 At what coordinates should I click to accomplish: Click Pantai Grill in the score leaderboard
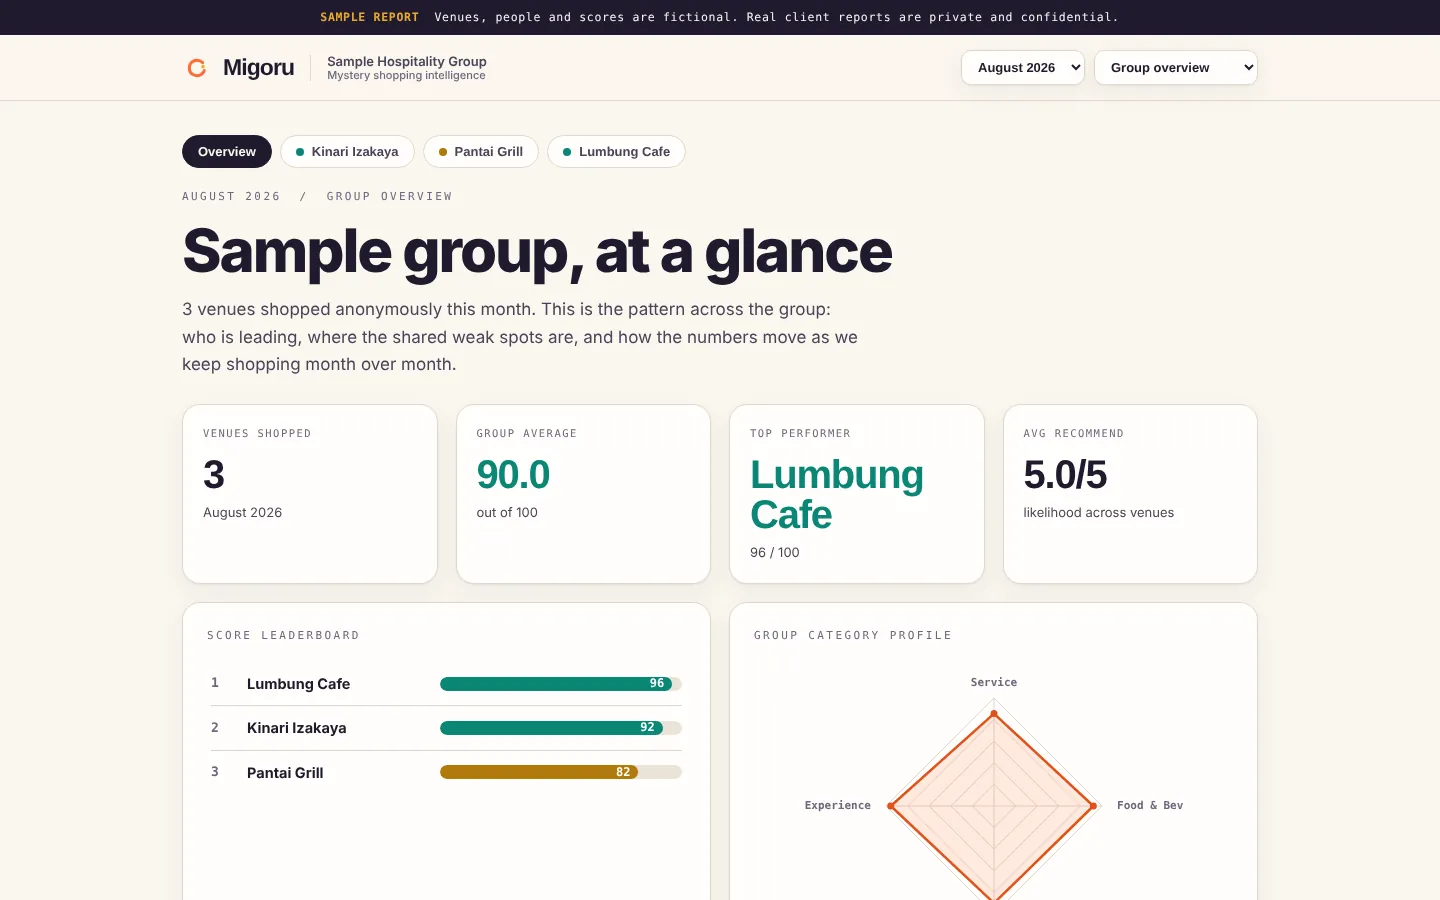click(x=285, y=773)
